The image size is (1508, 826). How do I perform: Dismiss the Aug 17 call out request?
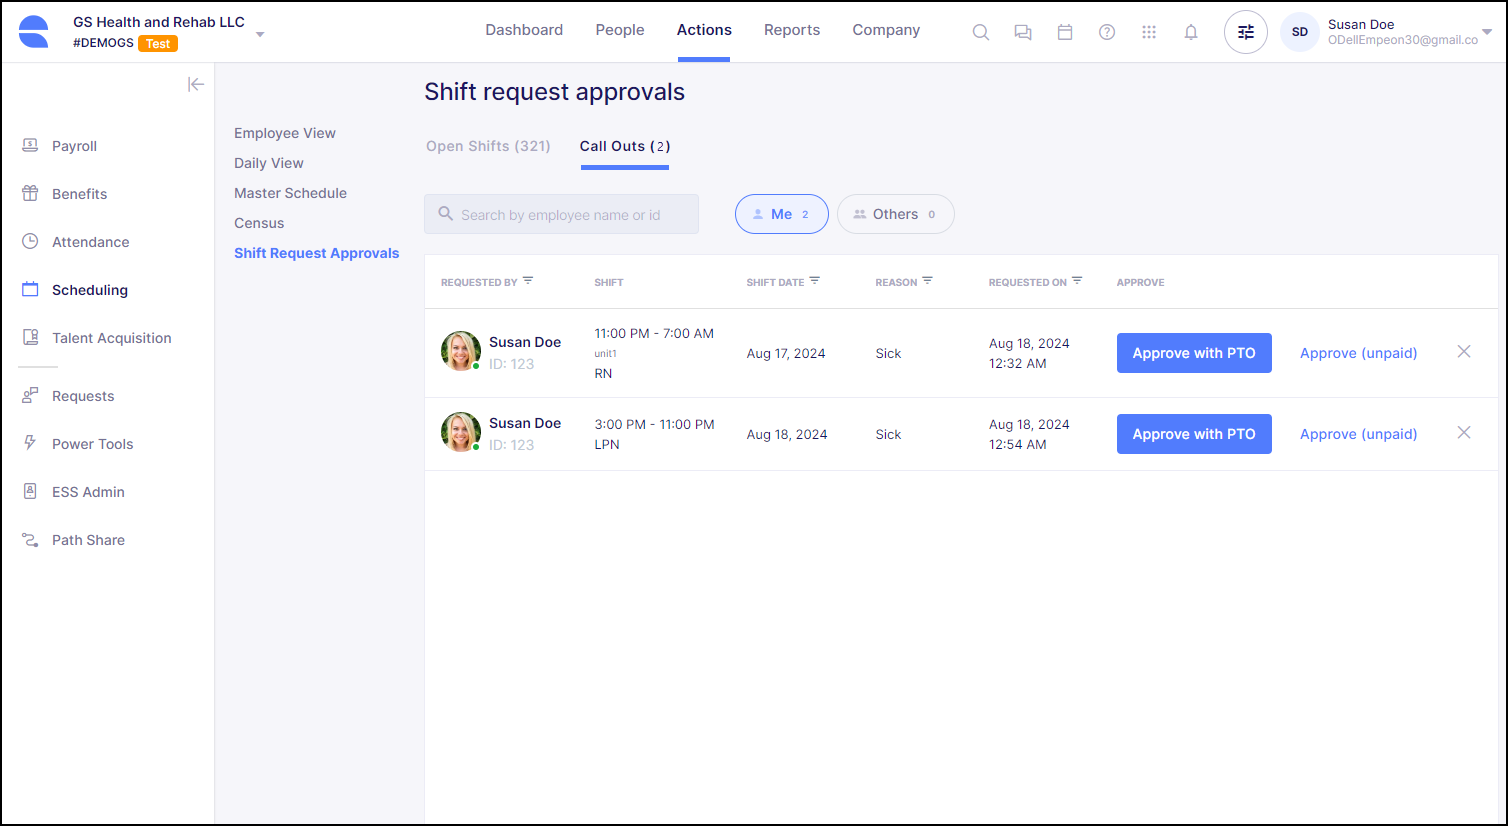click(x=1464, y=352)
